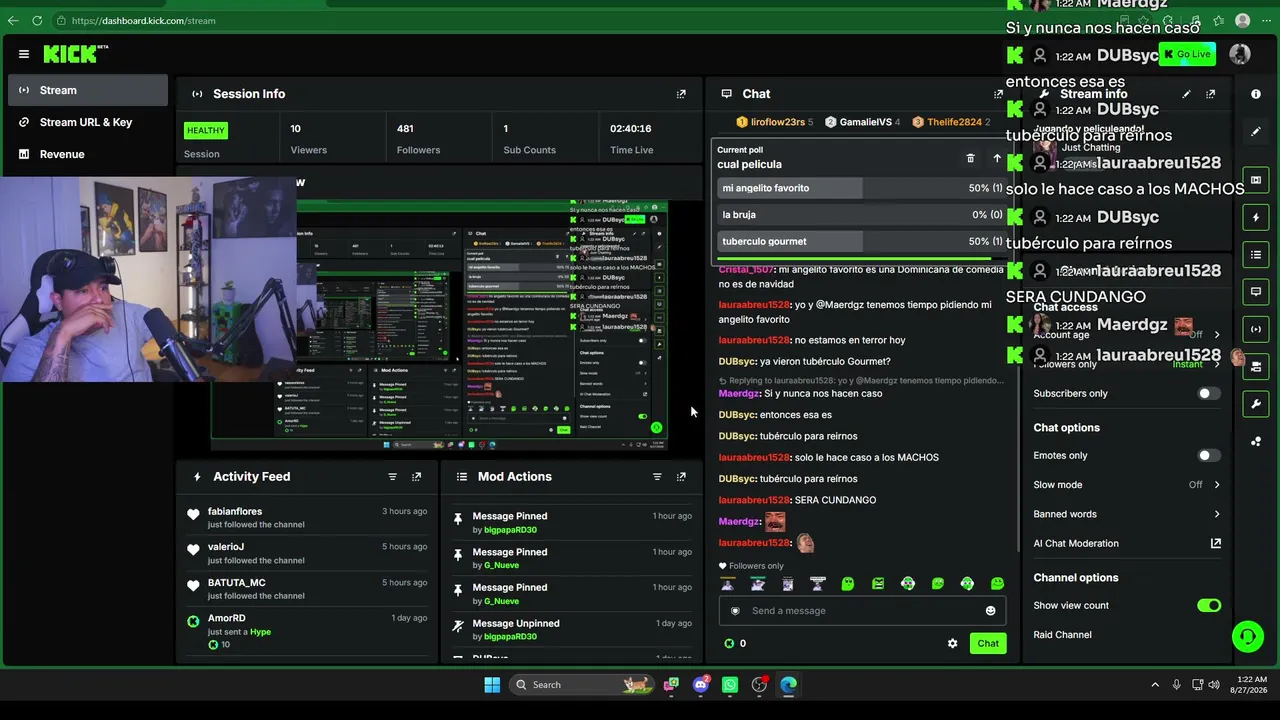Pop out the Stream info panel
The height and width of the screenshot is (720, 1280).
1211,94
